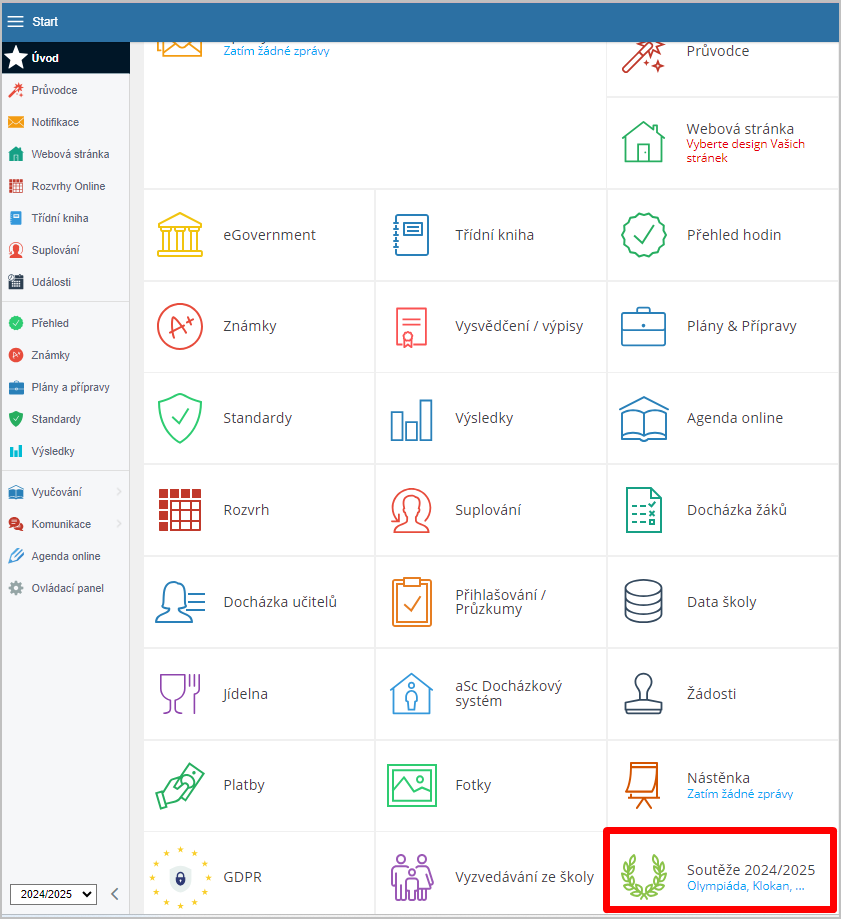Screen dimensions: 841x919
Task: Click the Platby hand with money icon
Action: click(180, 785)
